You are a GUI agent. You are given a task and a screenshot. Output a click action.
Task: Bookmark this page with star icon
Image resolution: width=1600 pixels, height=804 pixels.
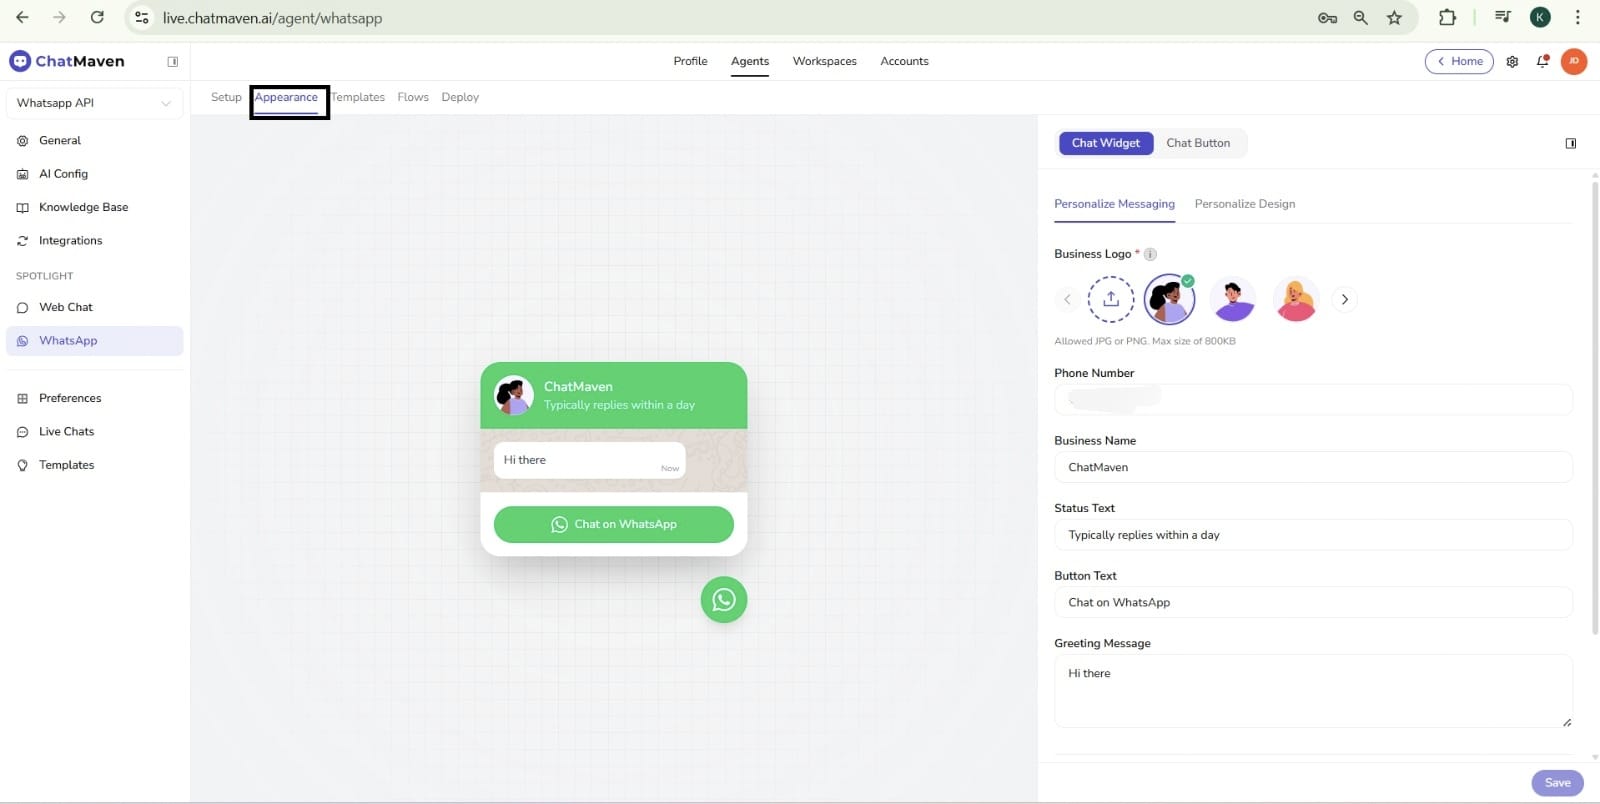coord(1394,18)
